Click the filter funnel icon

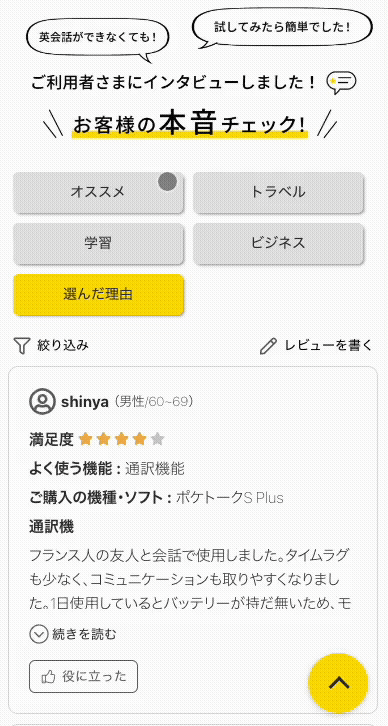pos(22,345)
